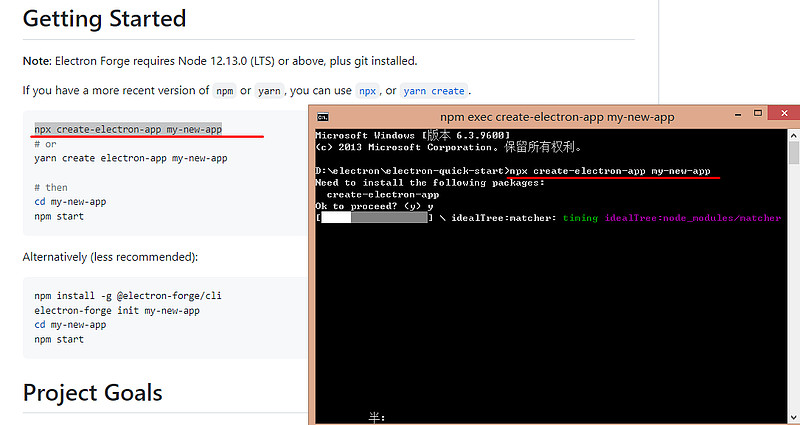Click 'Need to install the following packages' line

click(430, 183)
